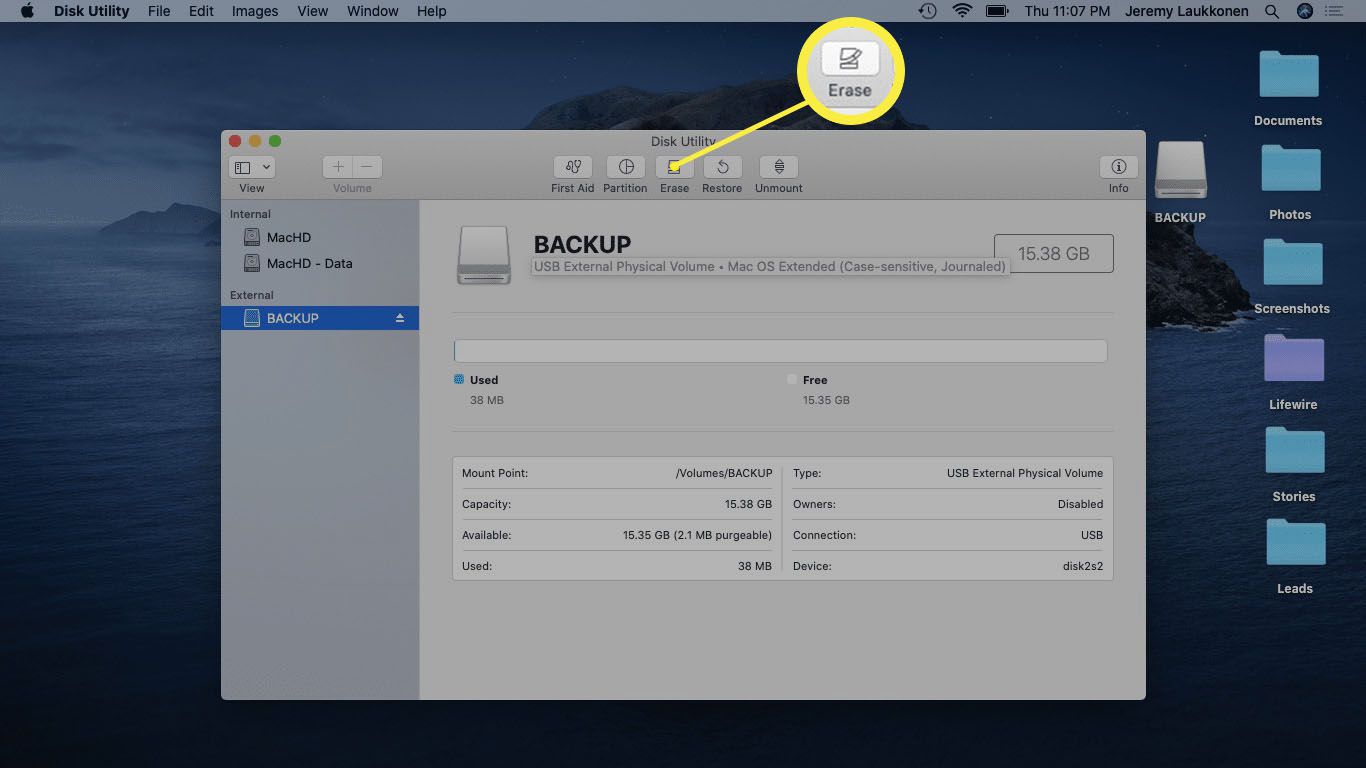Click the Jeremy Laukkonen user menu
This screenshot has width=1366, height=768.
(x=1188, y=11)
